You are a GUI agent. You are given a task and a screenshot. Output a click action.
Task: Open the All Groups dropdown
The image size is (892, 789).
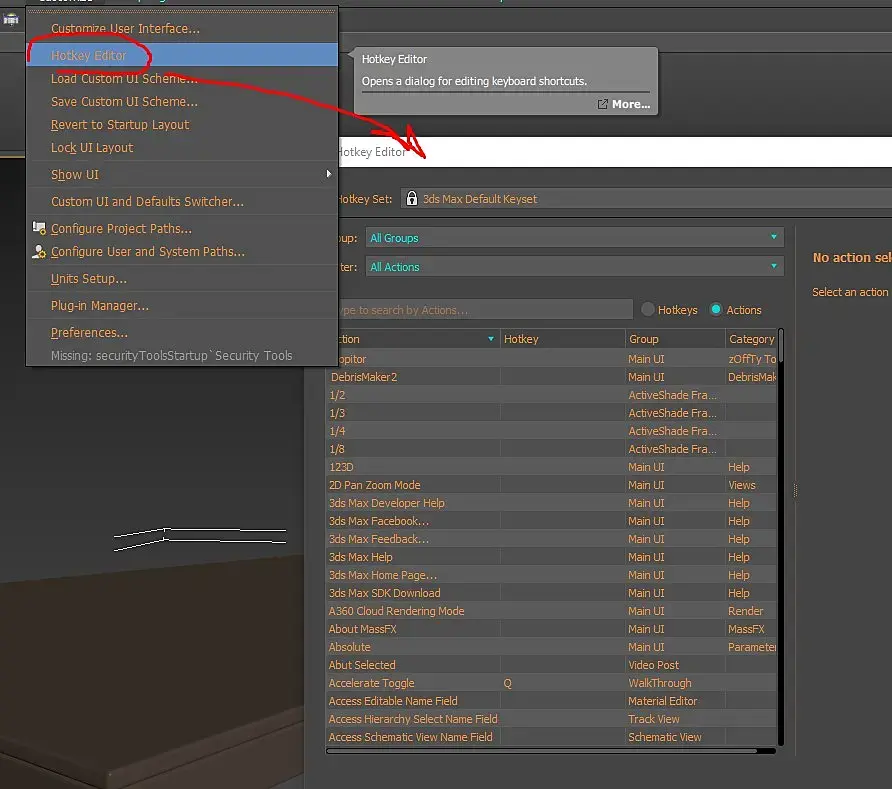(x=575, y=238)
